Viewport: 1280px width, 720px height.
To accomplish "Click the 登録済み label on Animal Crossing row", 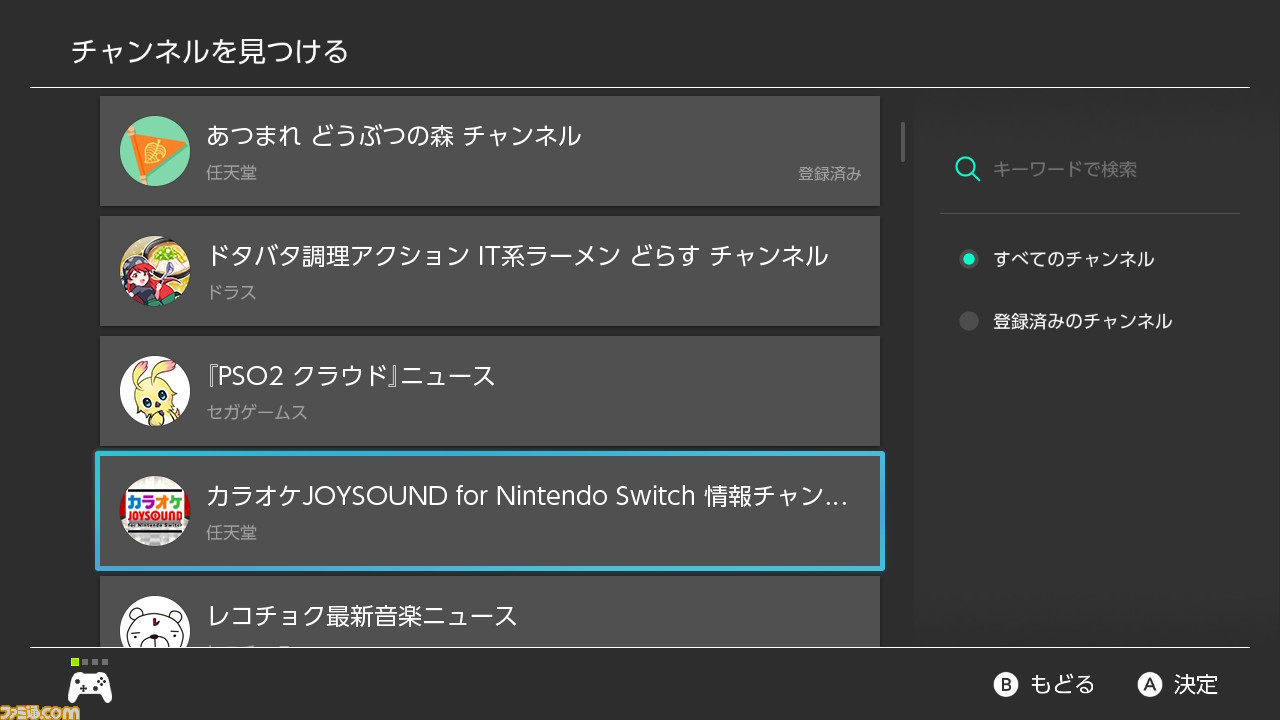I will click(x=830, y=173).
